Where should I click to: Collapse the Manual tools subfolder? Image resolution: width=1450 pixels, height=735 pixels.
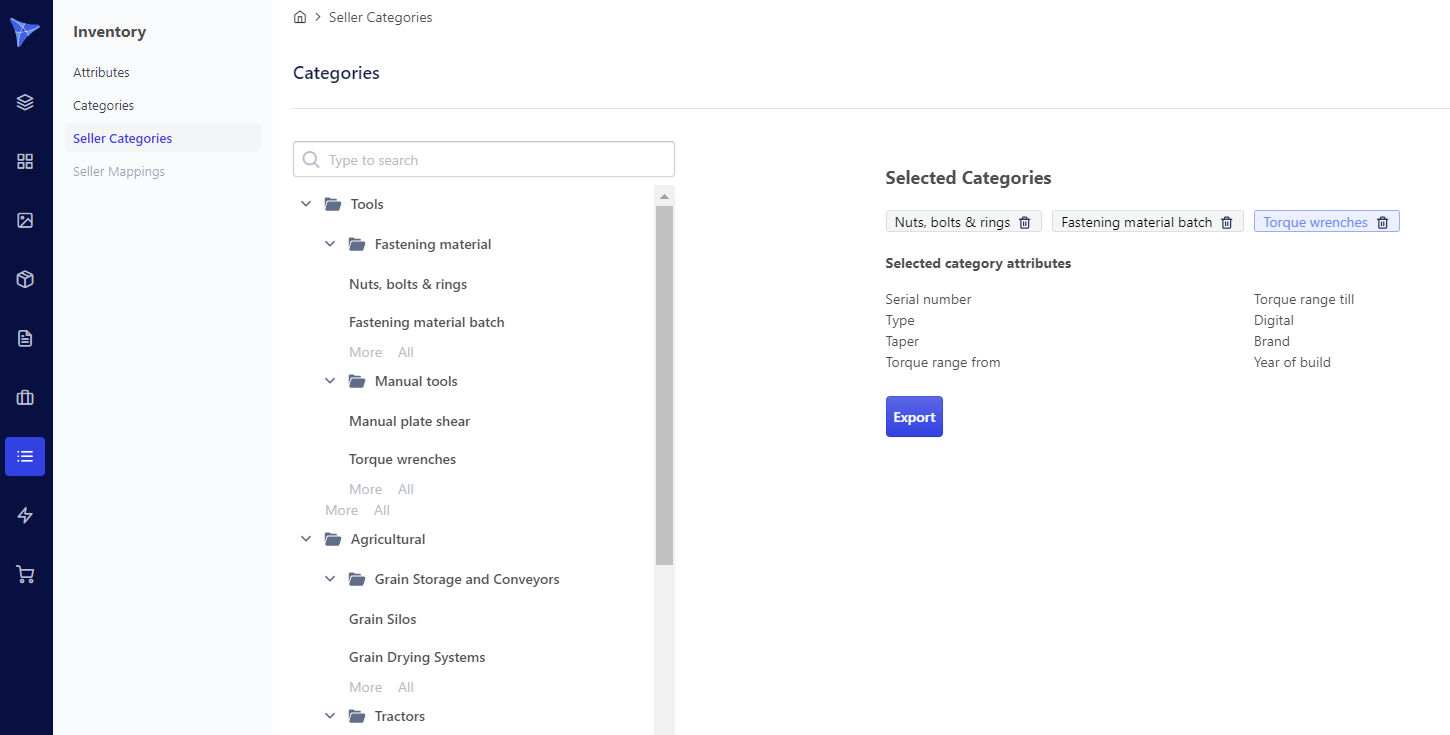point(330,381)
